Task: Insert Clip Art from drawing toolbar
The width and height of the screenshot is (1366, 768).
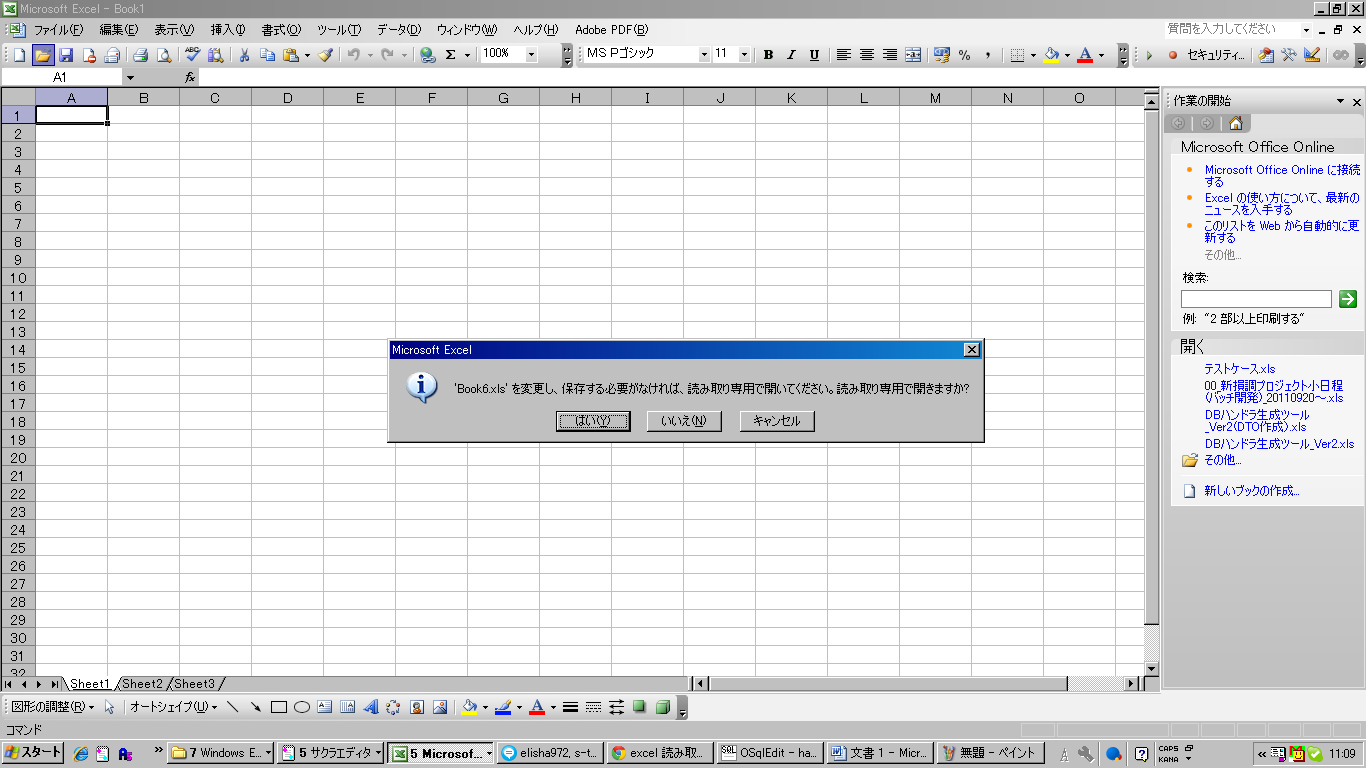Action: point(417,707)
